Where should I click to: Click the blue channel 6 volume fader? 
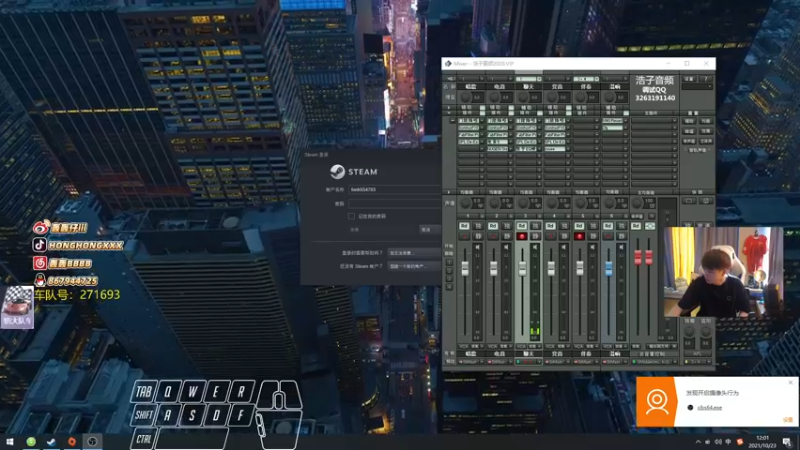pyautogui.click(x=608, y=268)
